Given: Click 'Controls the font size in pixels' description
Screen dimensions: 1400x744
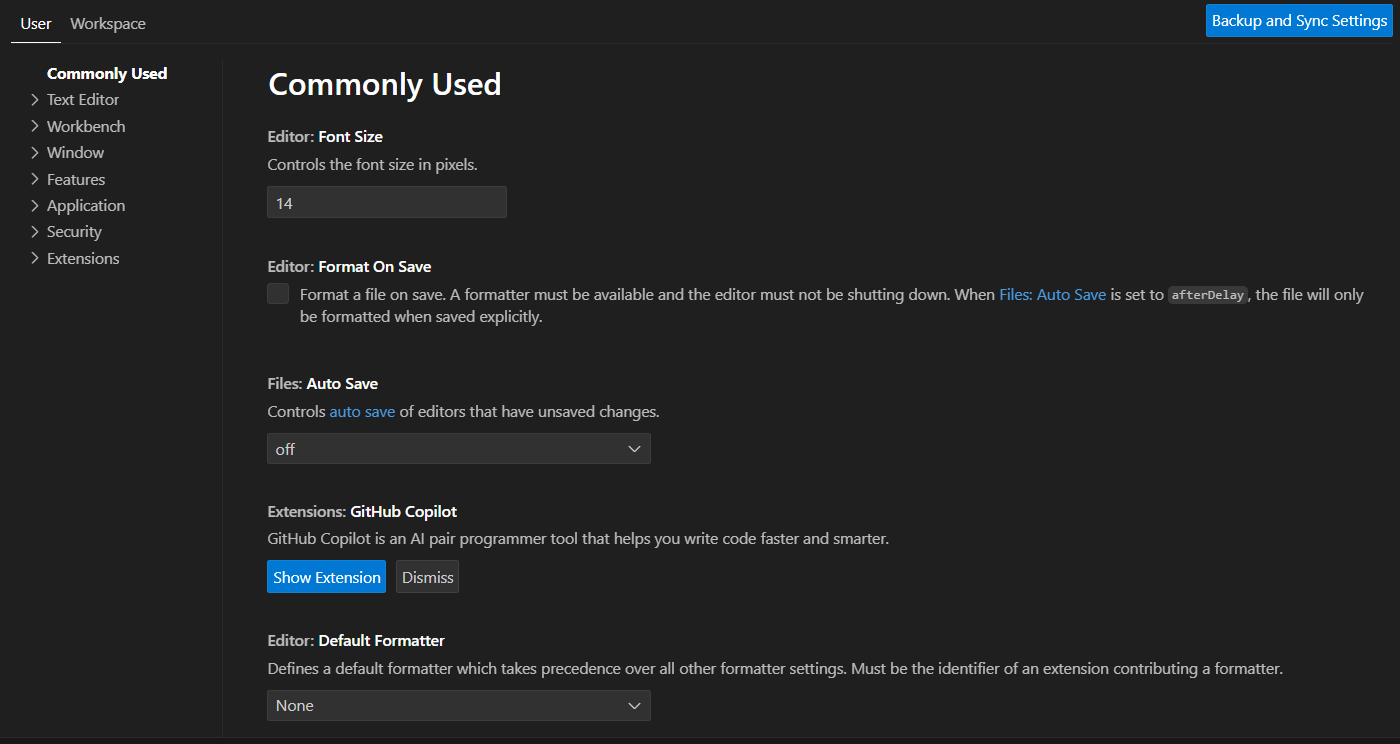Looking at the screenshot, I should click(372, 164).
